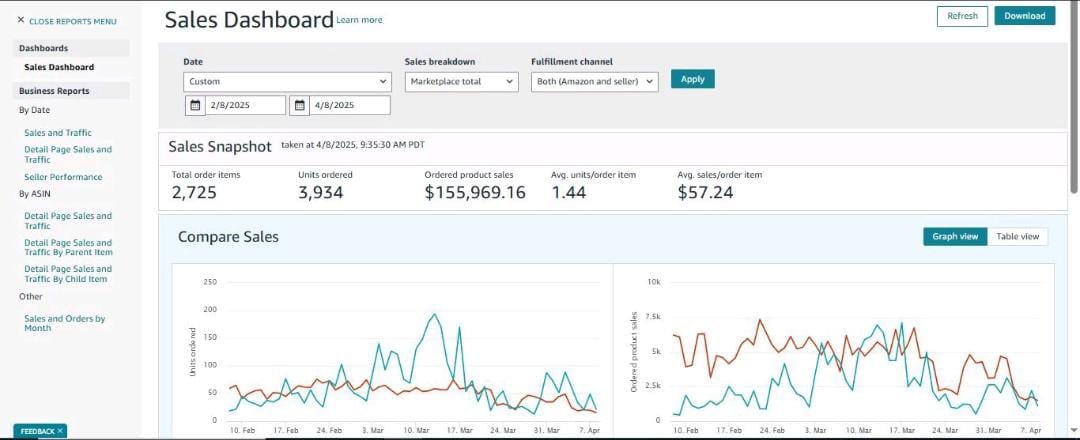Image resolution: width=1080 pixels, height=440 pixels.
Task: Switch to Graph view
Action: pyautogui.click(x=955, y=236)
